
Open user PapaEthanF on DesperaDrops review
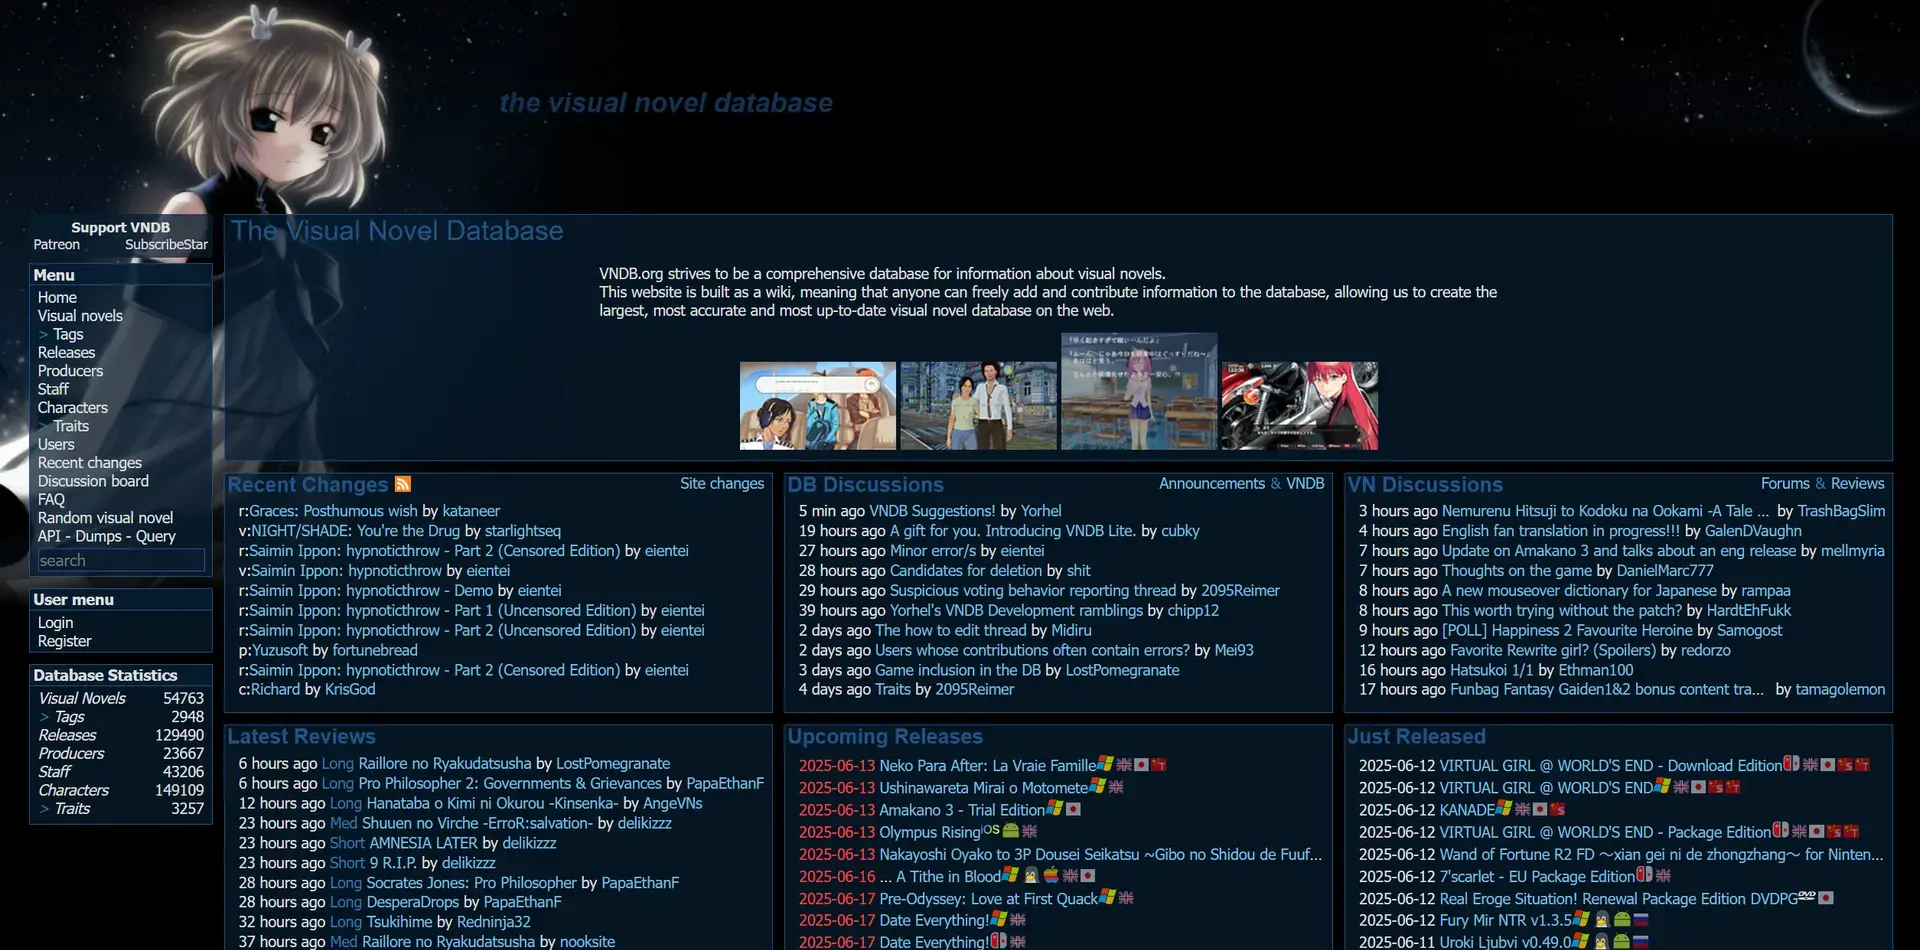tap(522, 902)
